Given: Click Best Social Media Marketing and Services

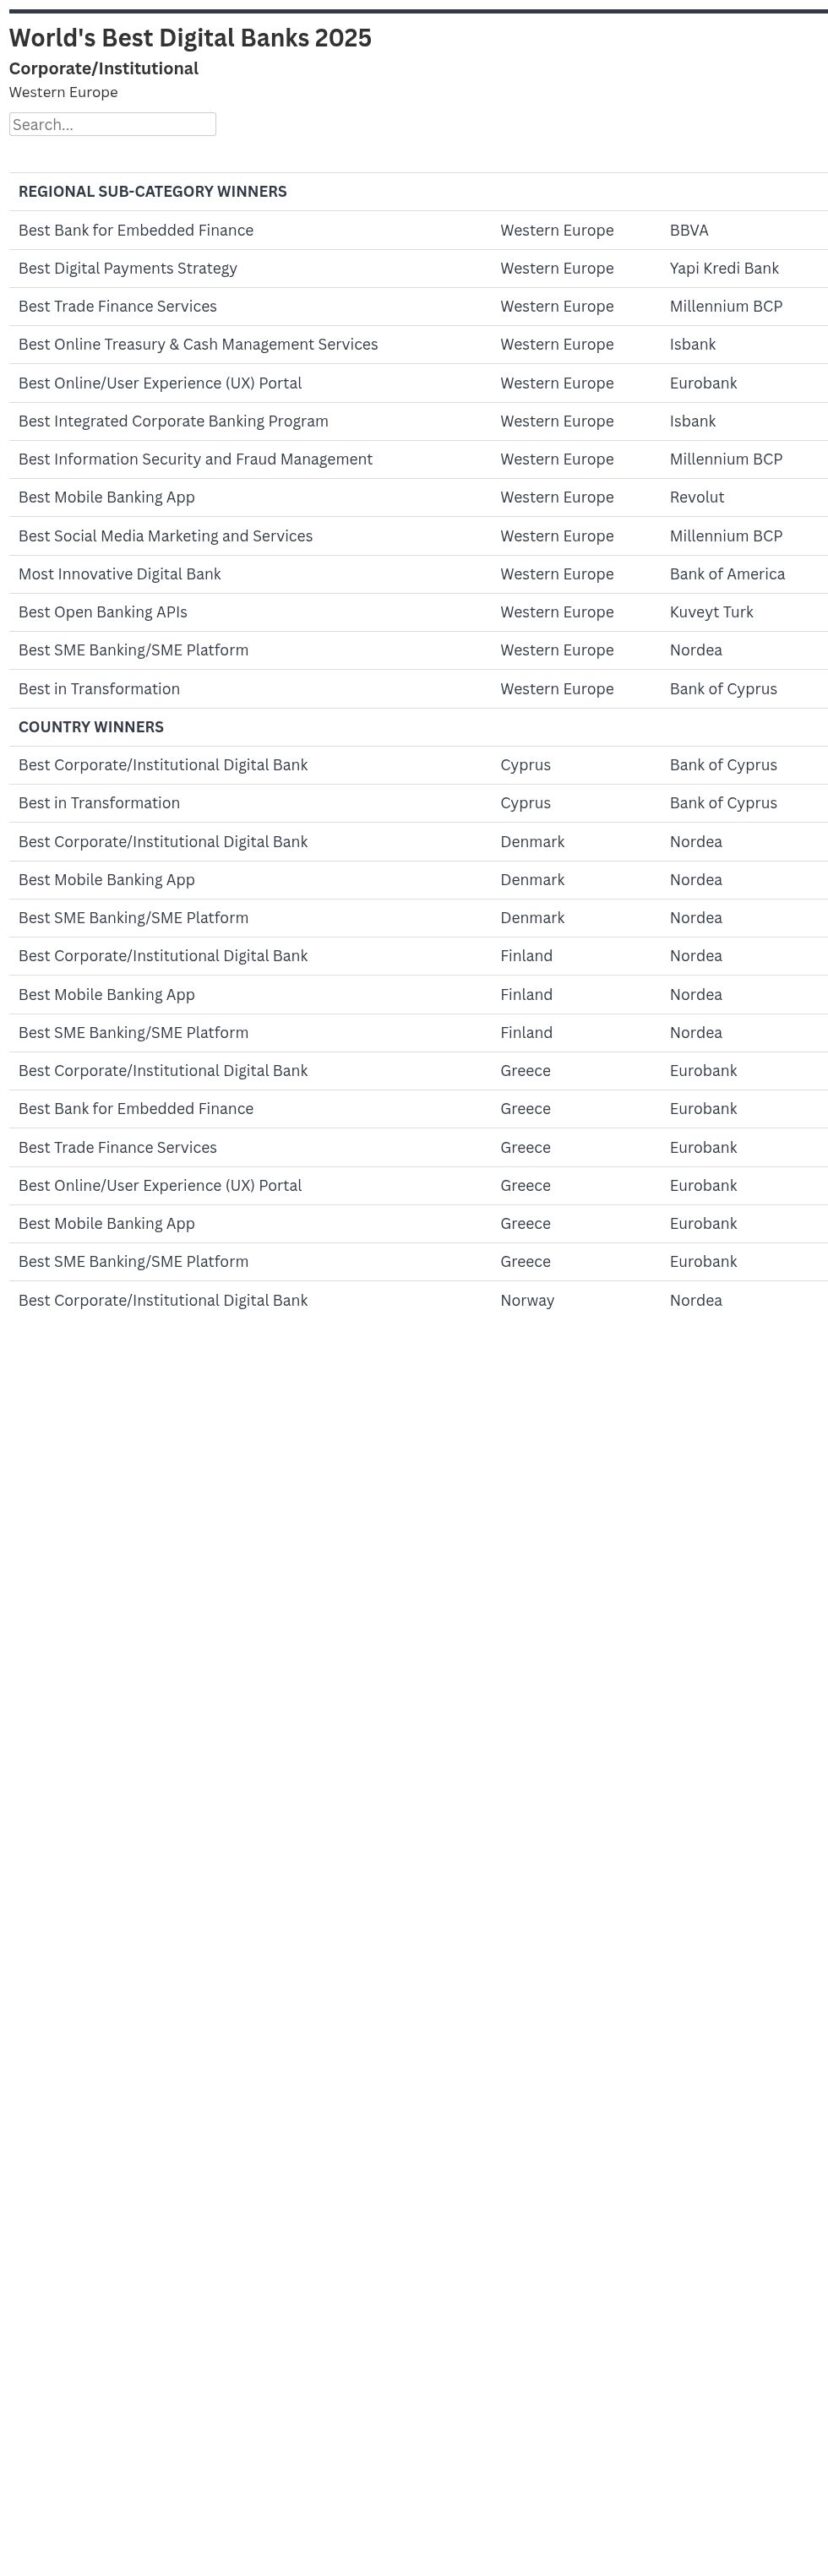Looking at the screenshot, I should [x=165, y=536].
